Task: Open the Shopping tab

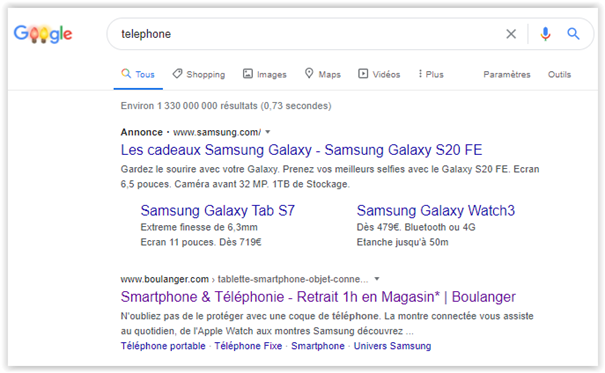Action: [199, 74]
